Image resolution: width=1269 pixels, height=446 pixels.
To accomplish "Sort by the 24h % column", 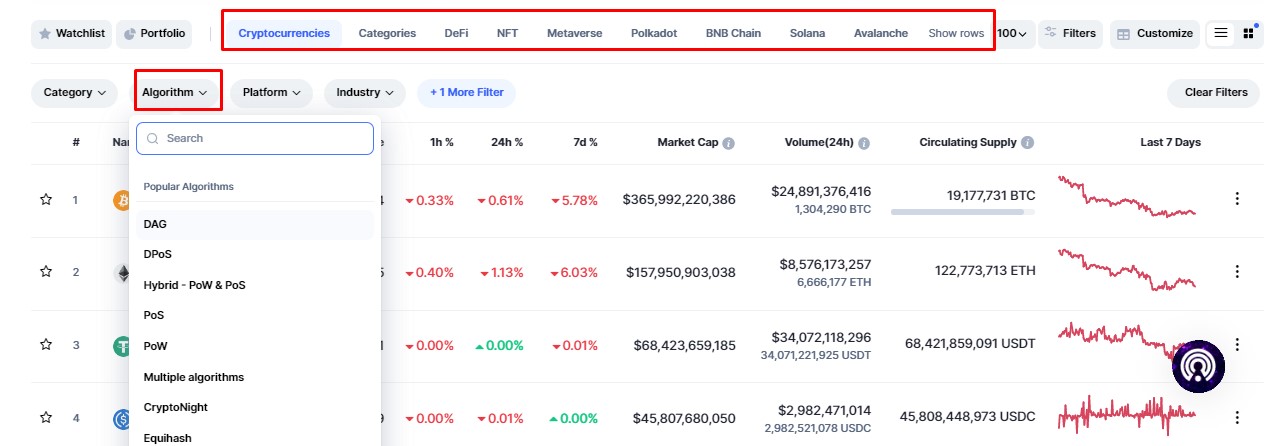I will pyautogui.click(x=507, y=143).
